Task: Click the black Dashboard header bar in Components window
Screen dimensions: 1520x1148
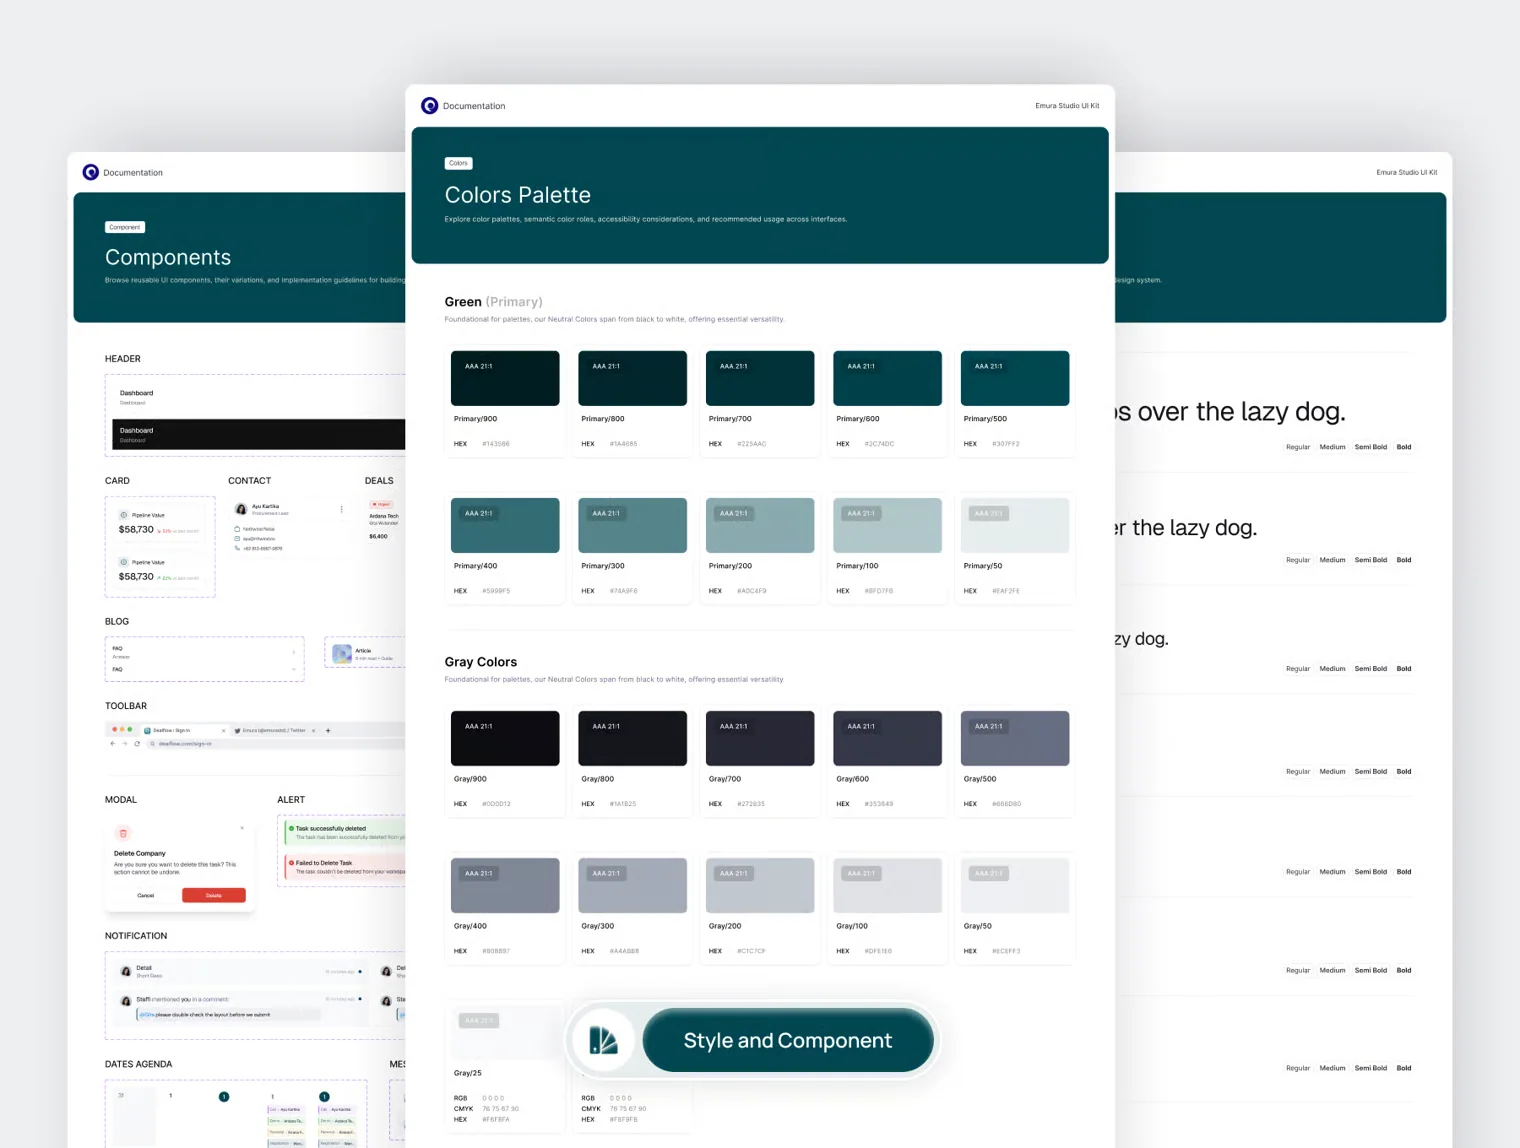Action: 259,434
